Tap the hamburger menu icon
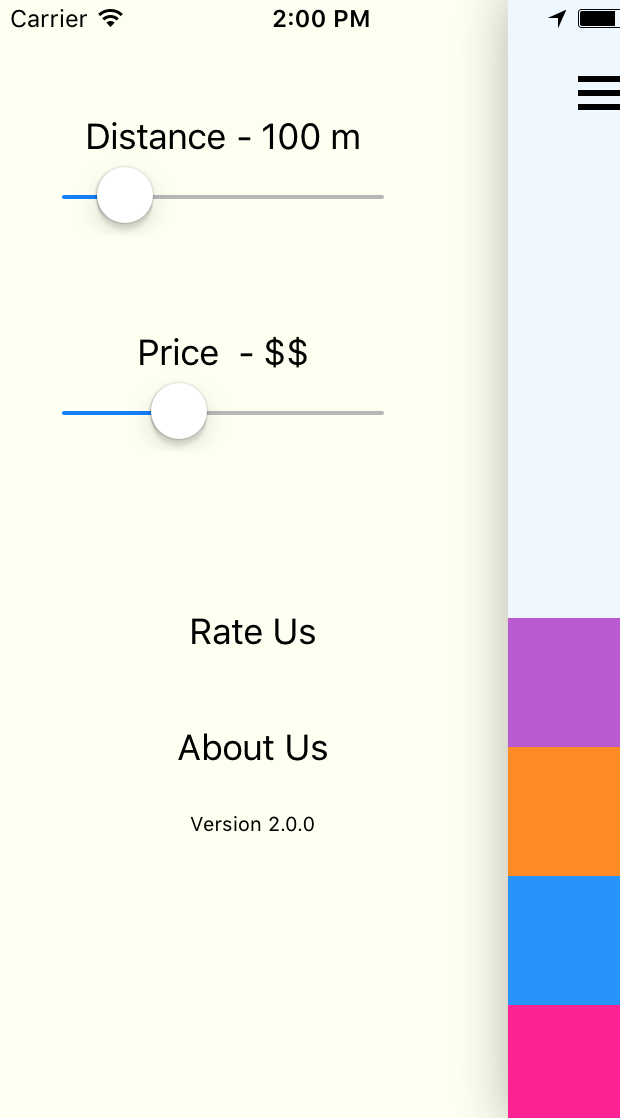The image size is (620, 1118). pos(598,92)
